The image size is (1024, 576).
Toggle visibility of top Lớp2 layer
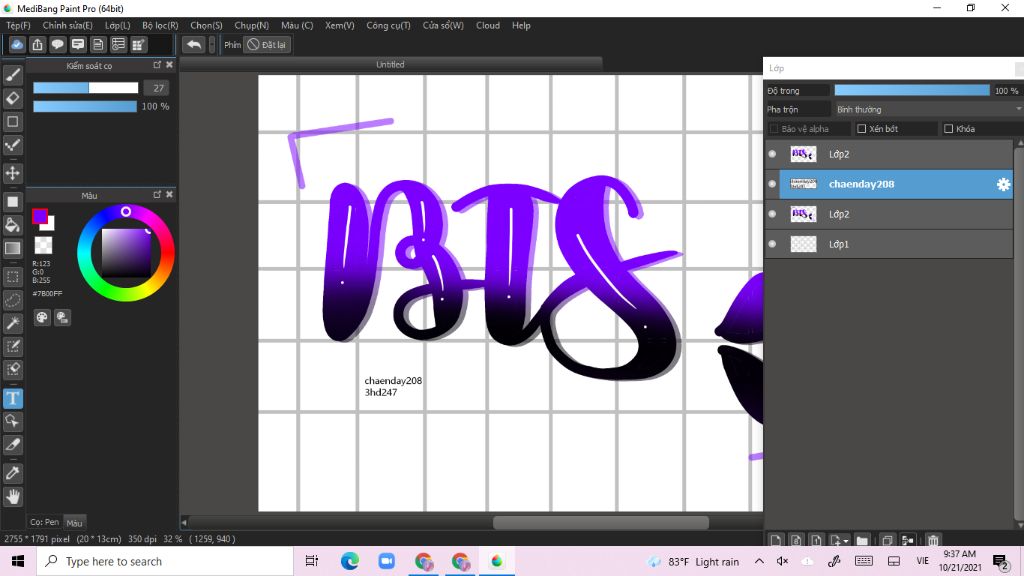click(x=773, y=154)
